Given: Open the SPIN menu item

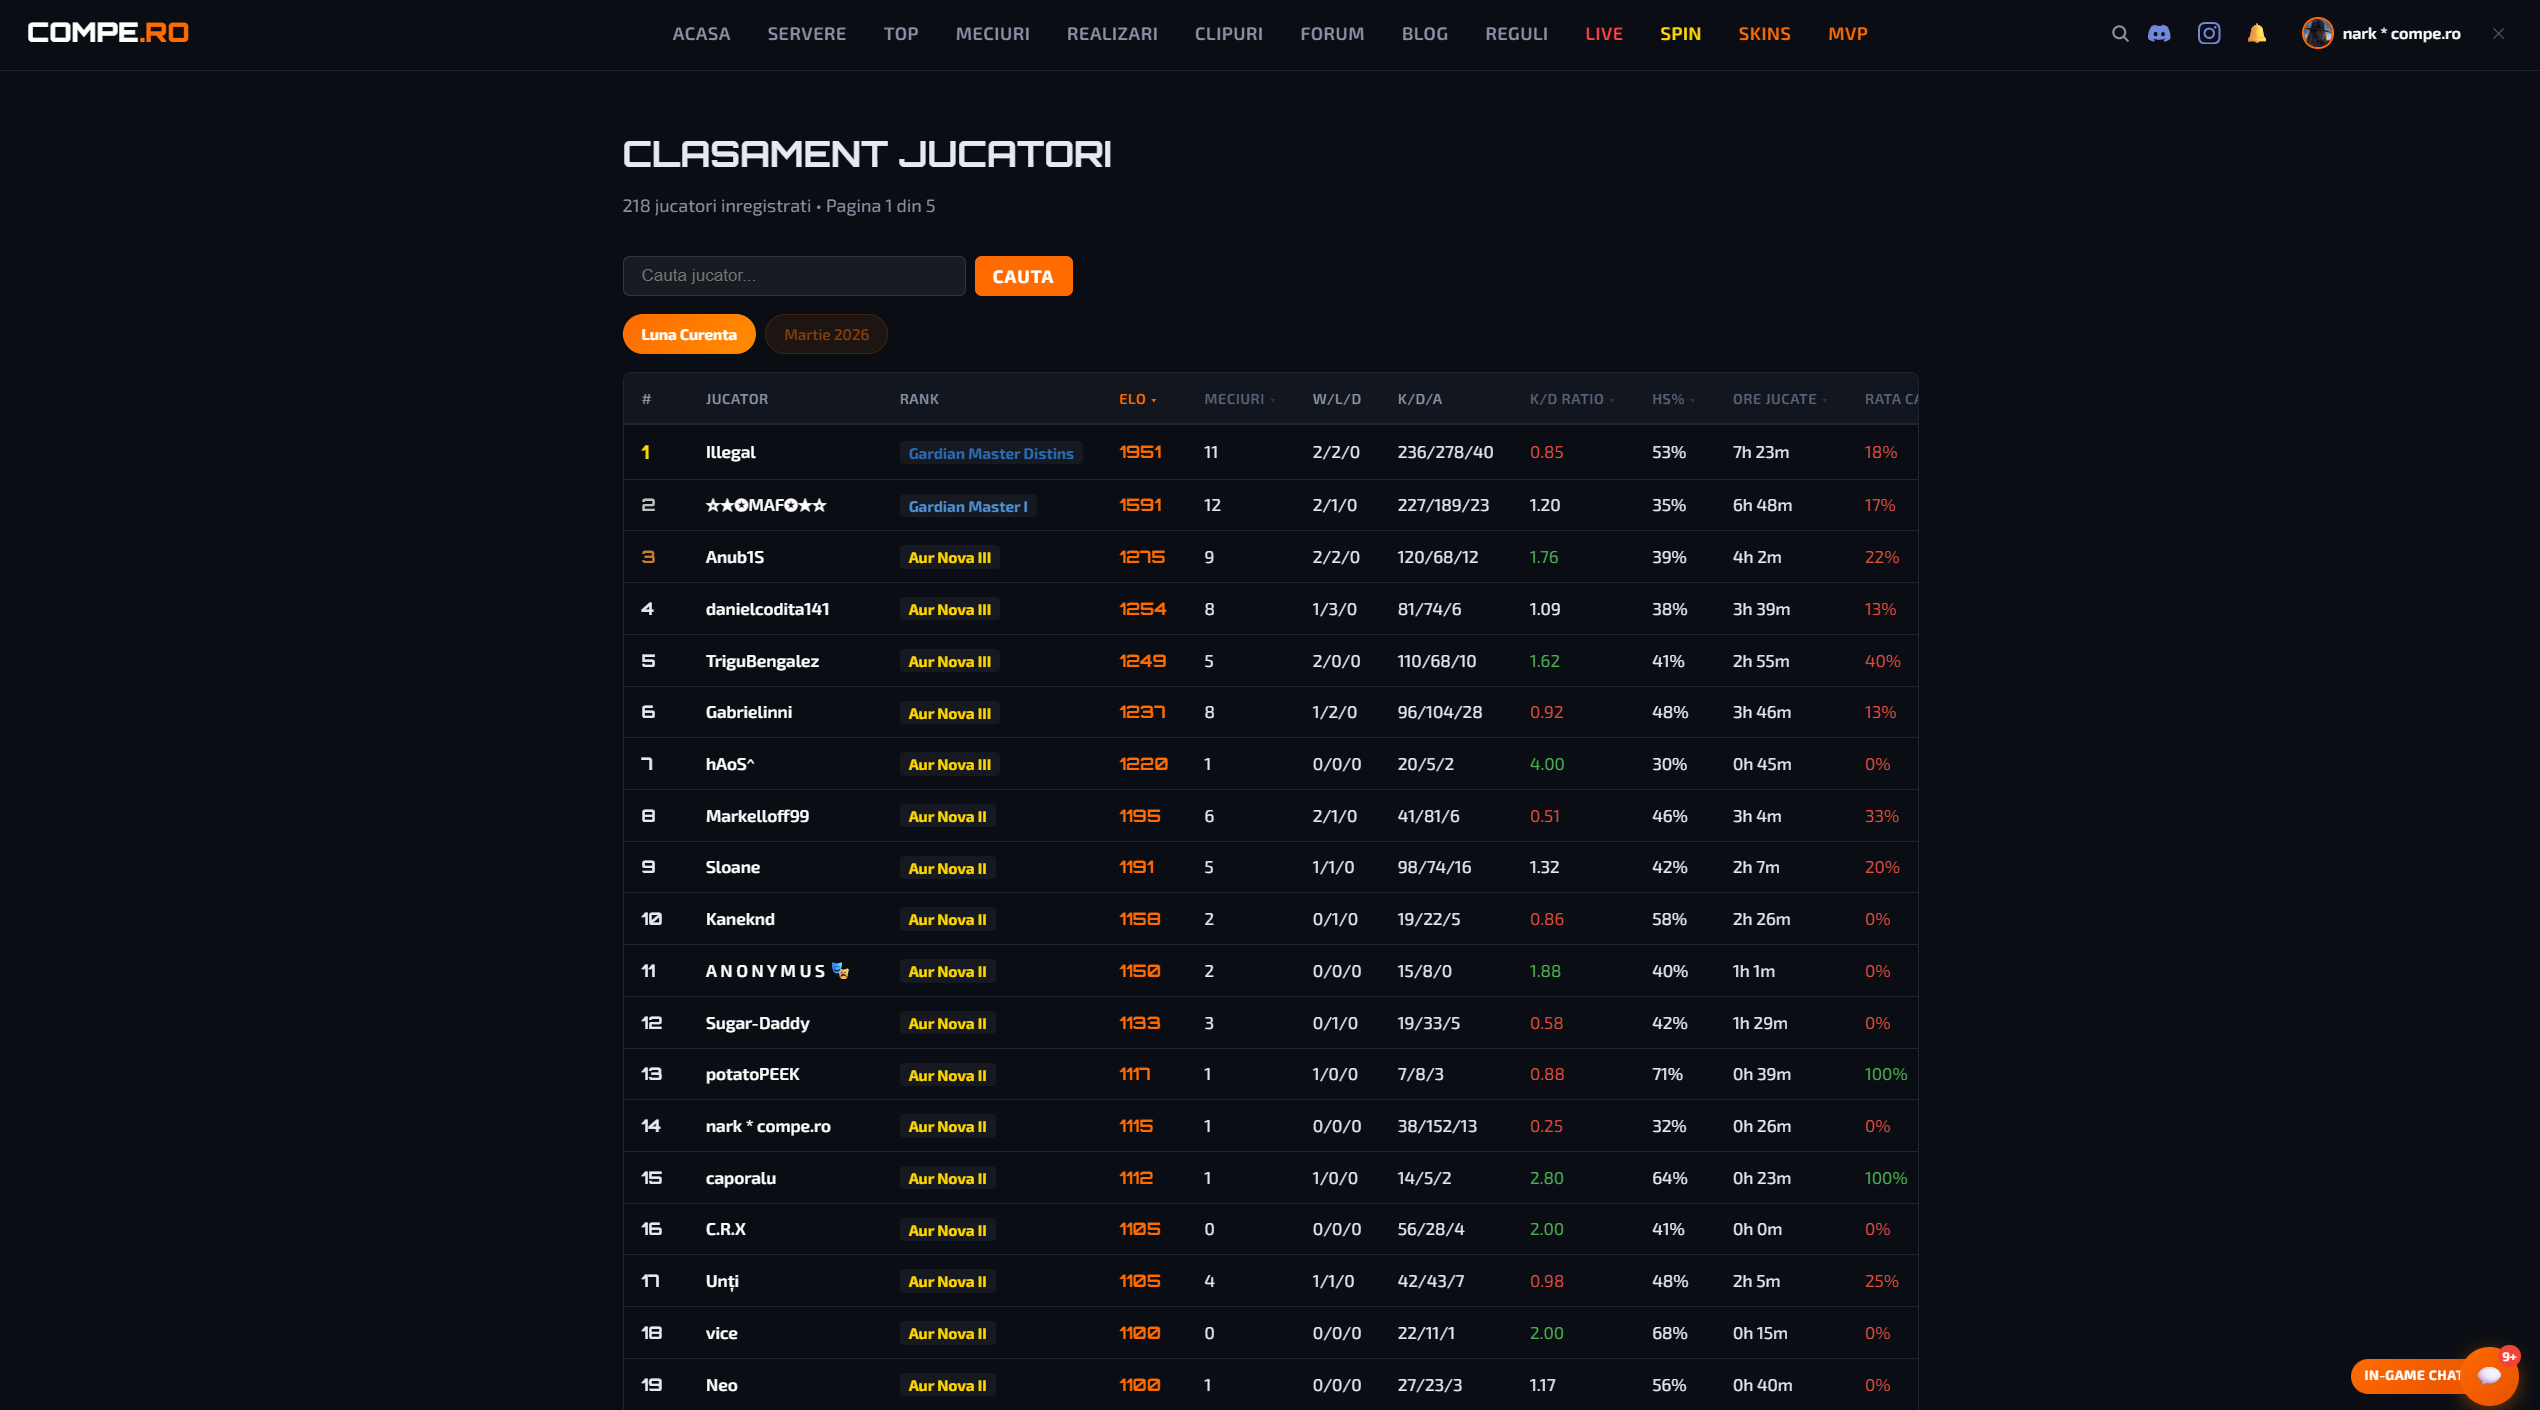Looking at the screenshot, I should (1680, 33).
